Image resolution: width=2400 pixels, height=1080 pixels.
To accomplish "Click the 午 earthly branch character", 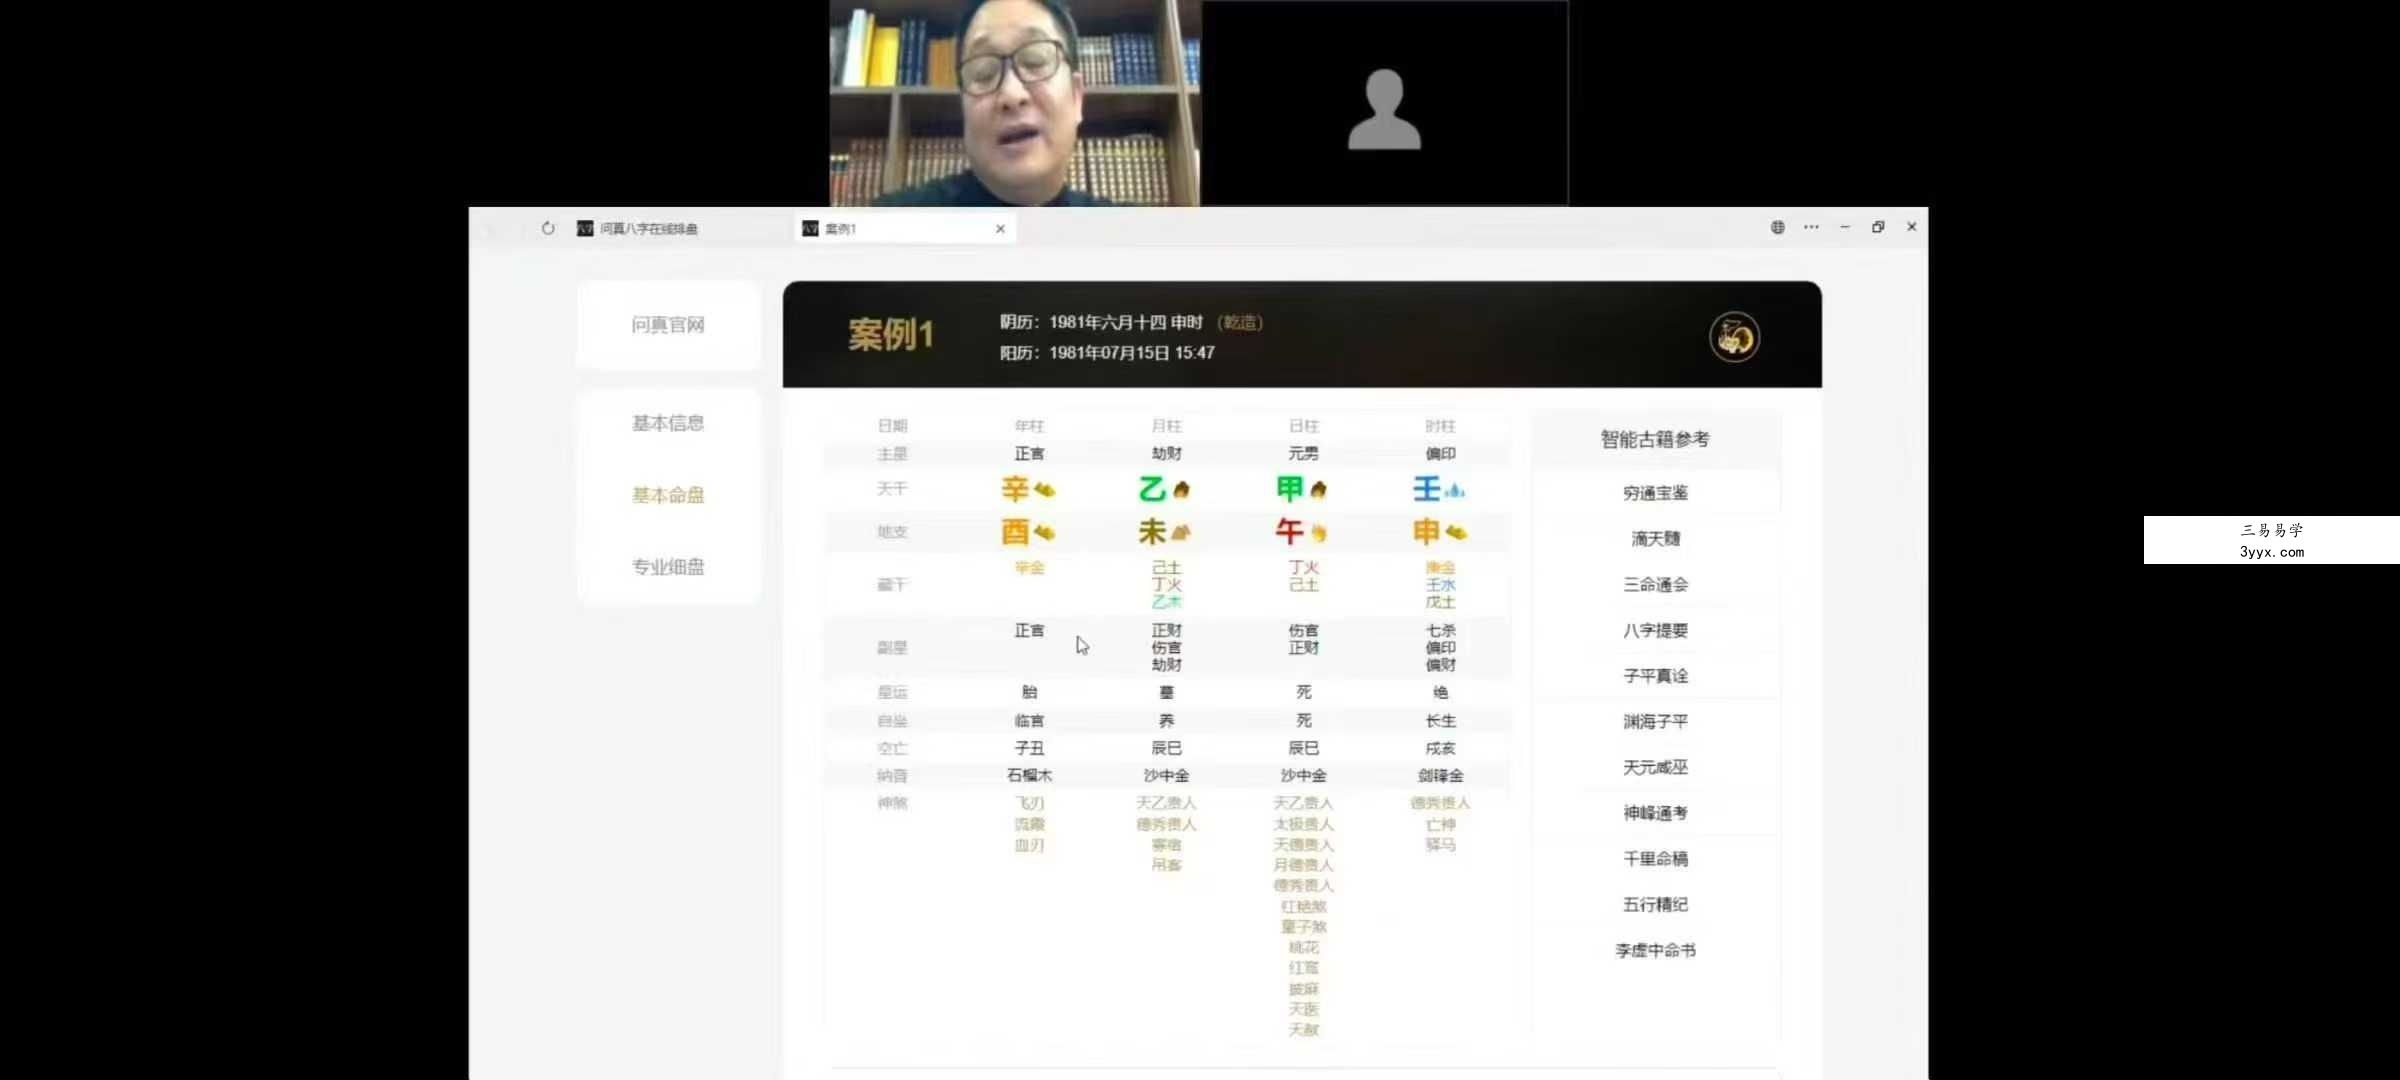I will pos(1289,532).
